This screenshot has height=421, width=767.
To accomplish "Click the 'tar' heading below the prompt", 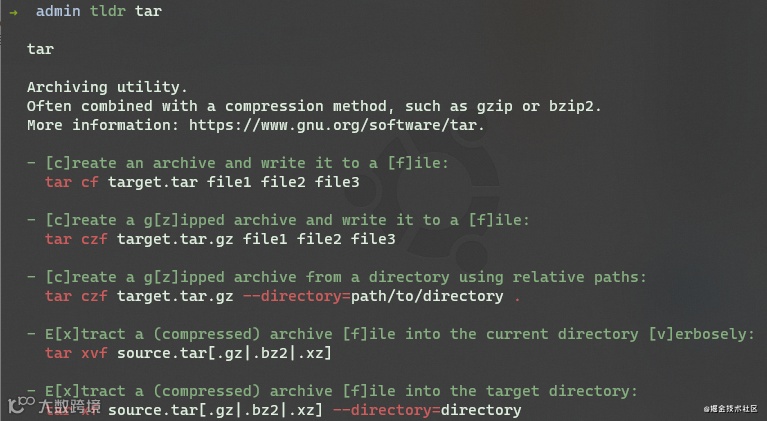I will (40, 49).
